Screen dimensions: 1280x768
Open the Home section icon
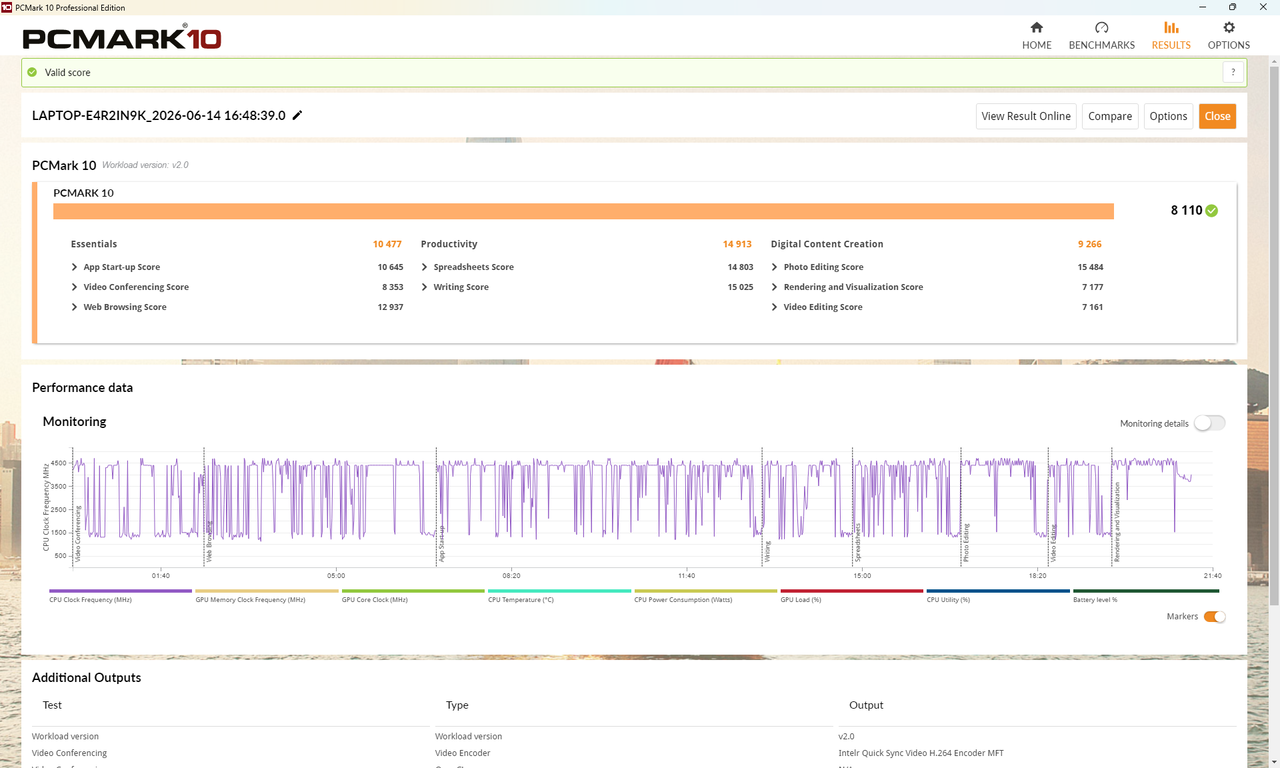(1036, 28)
